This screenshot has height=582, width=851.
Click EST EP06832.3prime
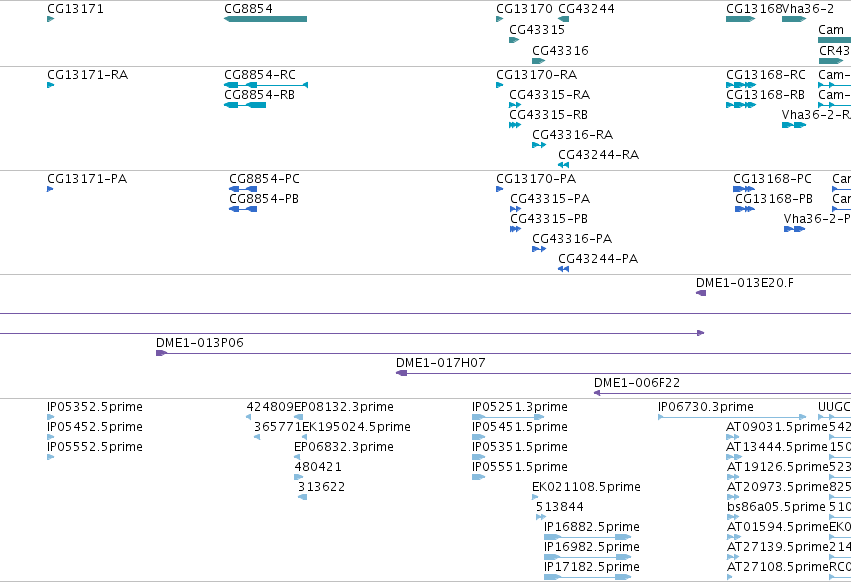pyautogui.click(x=344, y=447)
